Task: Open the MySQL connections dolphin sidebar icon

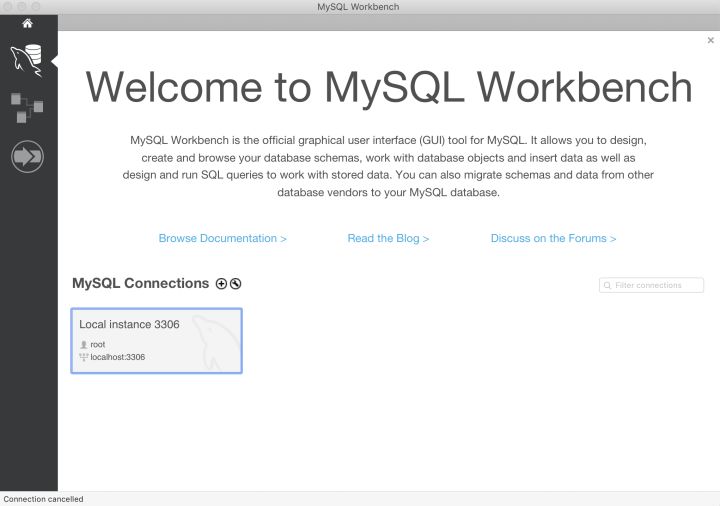Action: [x=27, y=60]
